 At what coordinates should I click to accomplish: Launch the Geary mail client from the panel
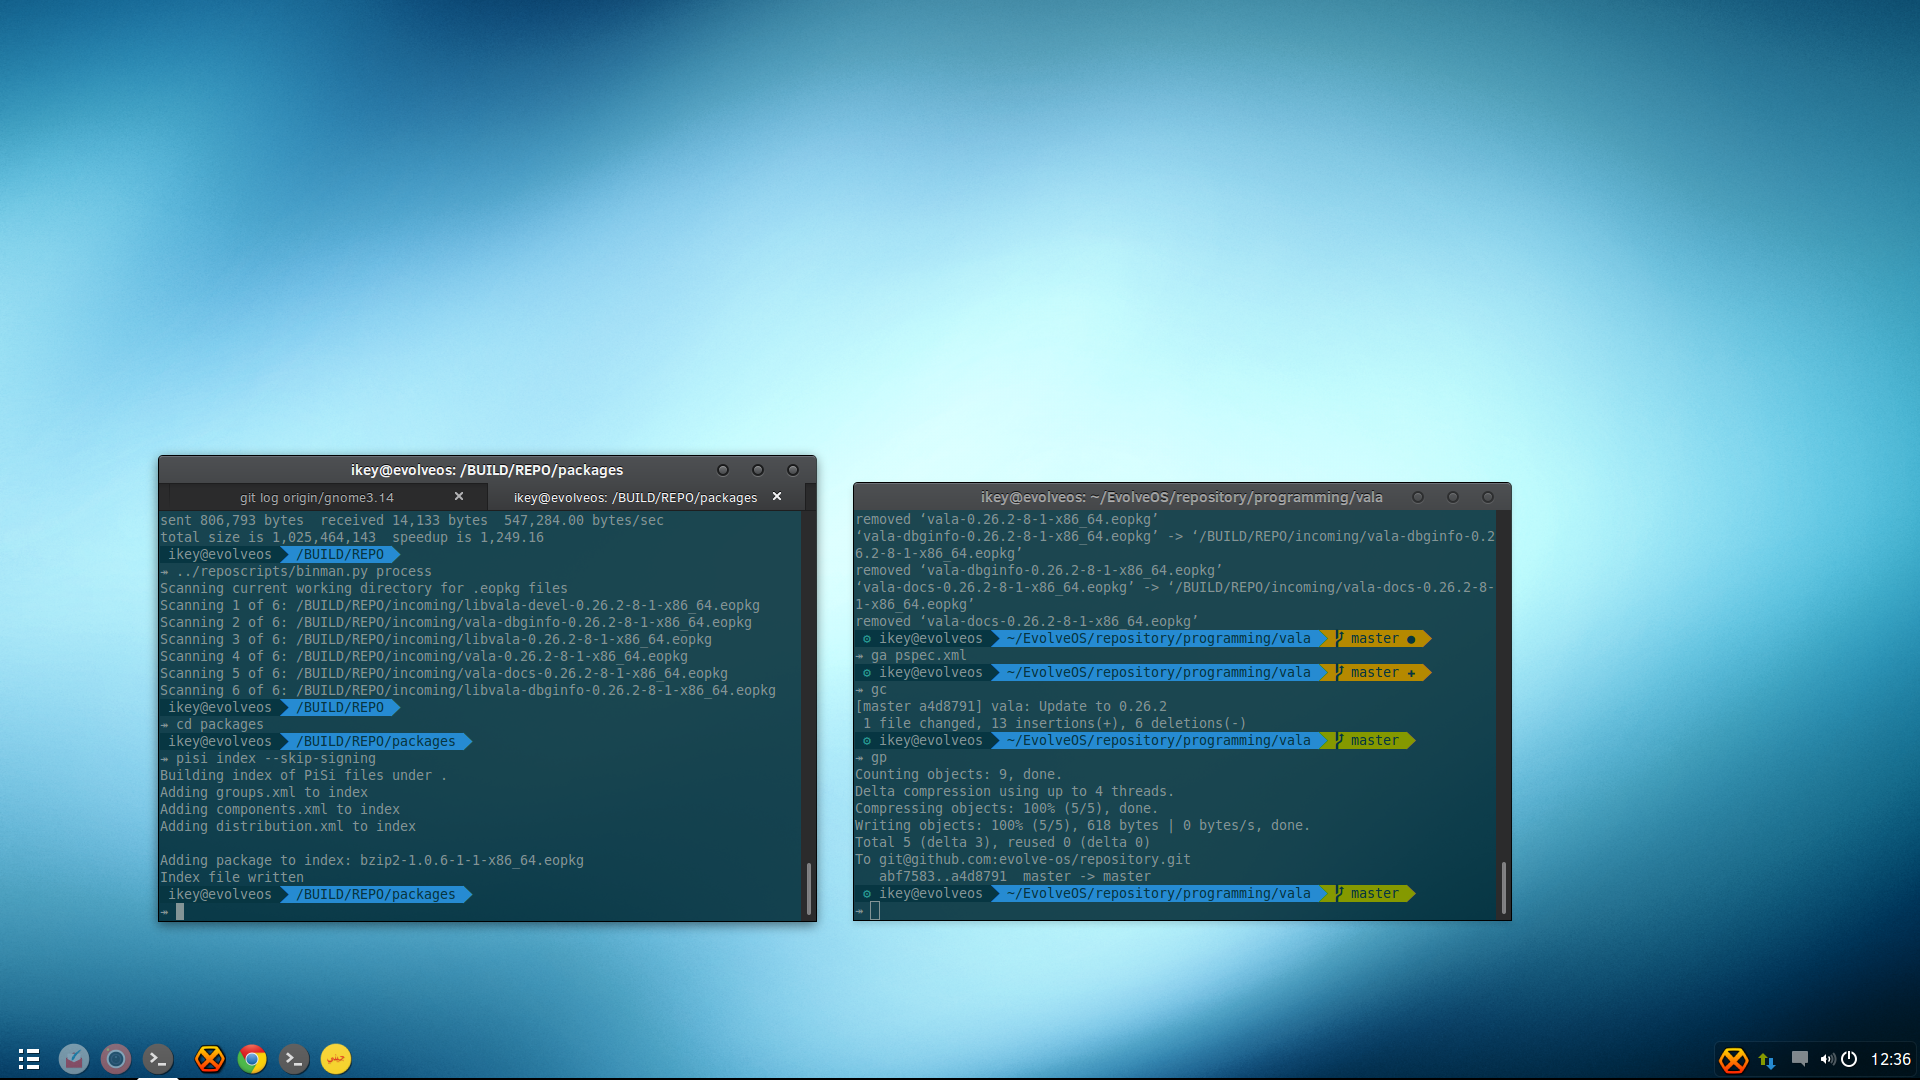pyautogui.click(x=74, y=1059)
